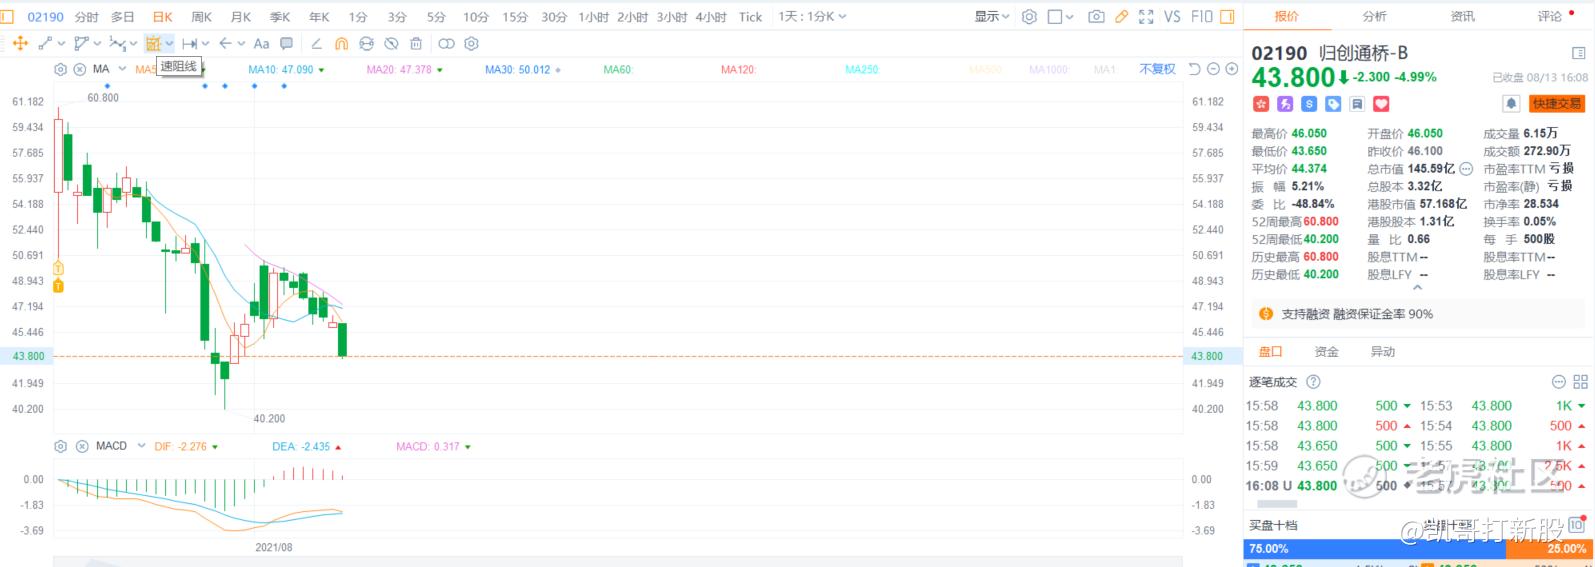Viewport: 1595px width, 567px height.
Task: Open chart settings gear in top bar
Action: 1029,17
